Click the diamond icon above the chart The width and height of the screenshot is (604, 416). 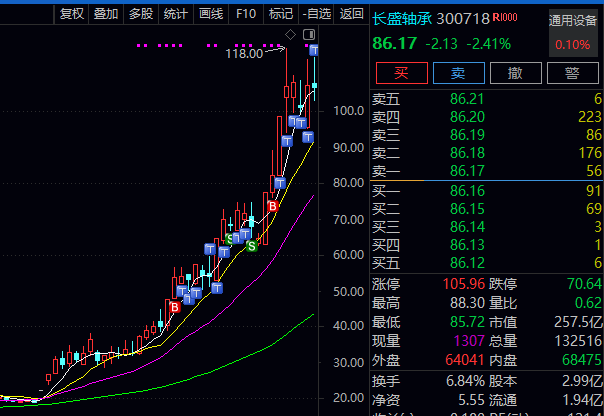[290, 35]
